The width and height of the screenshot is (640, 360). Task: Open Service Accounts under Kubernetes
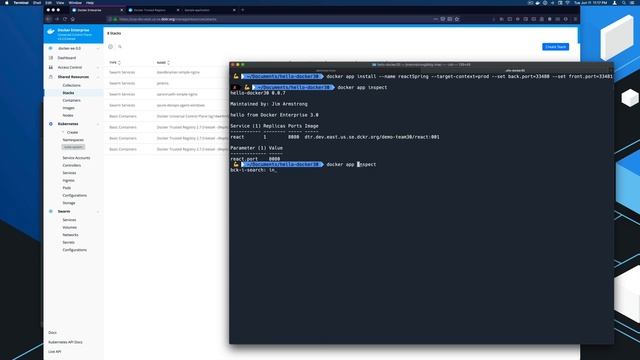[x=76, y=158]
